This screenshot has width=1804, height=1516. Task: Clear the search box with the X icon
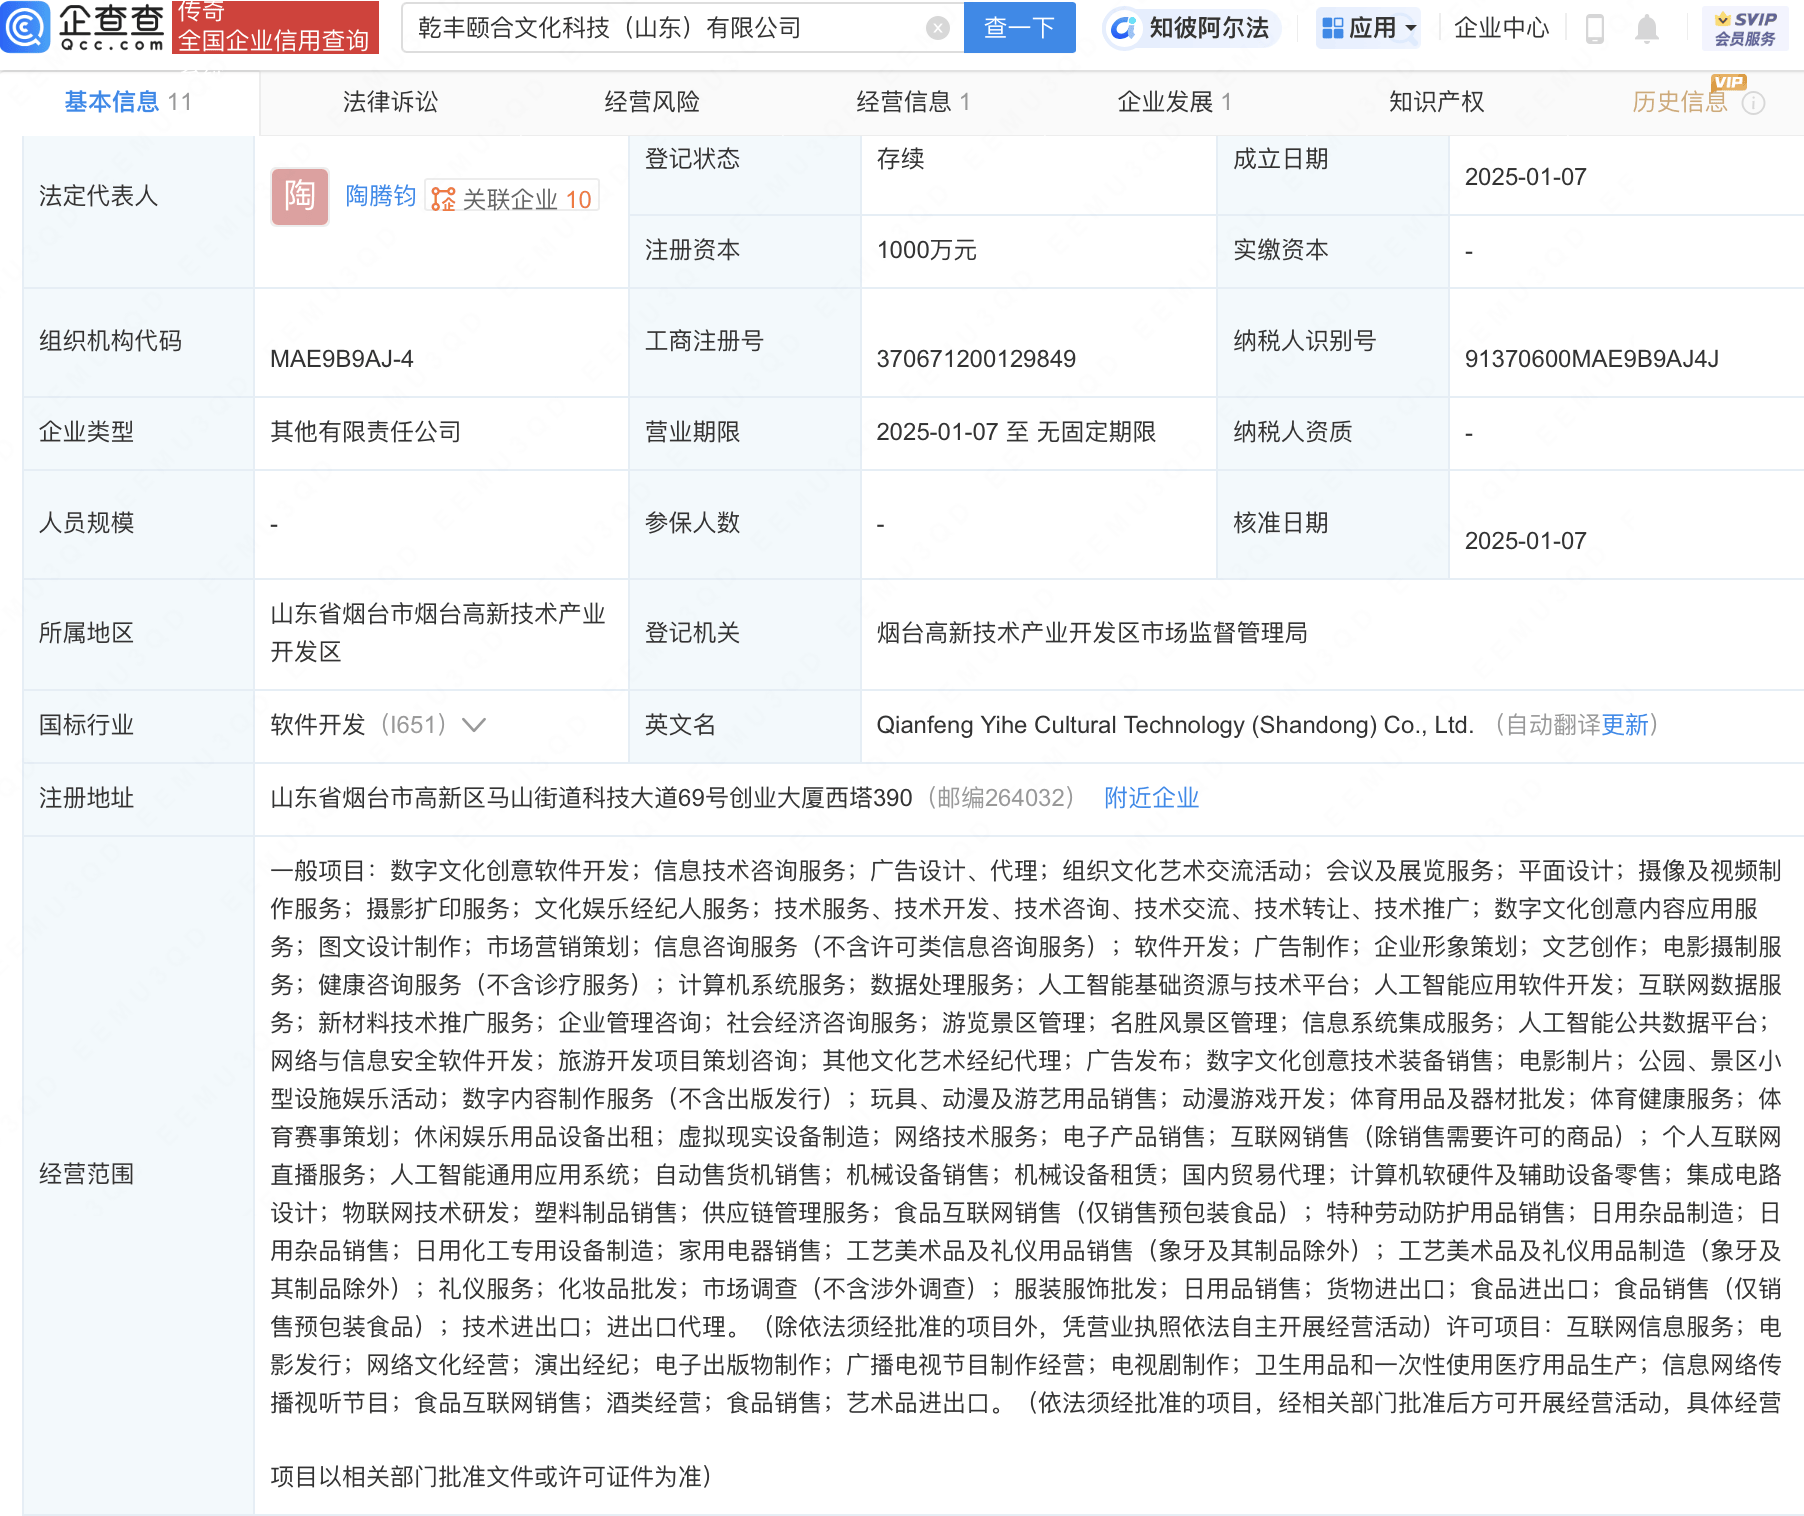point(937,28)
